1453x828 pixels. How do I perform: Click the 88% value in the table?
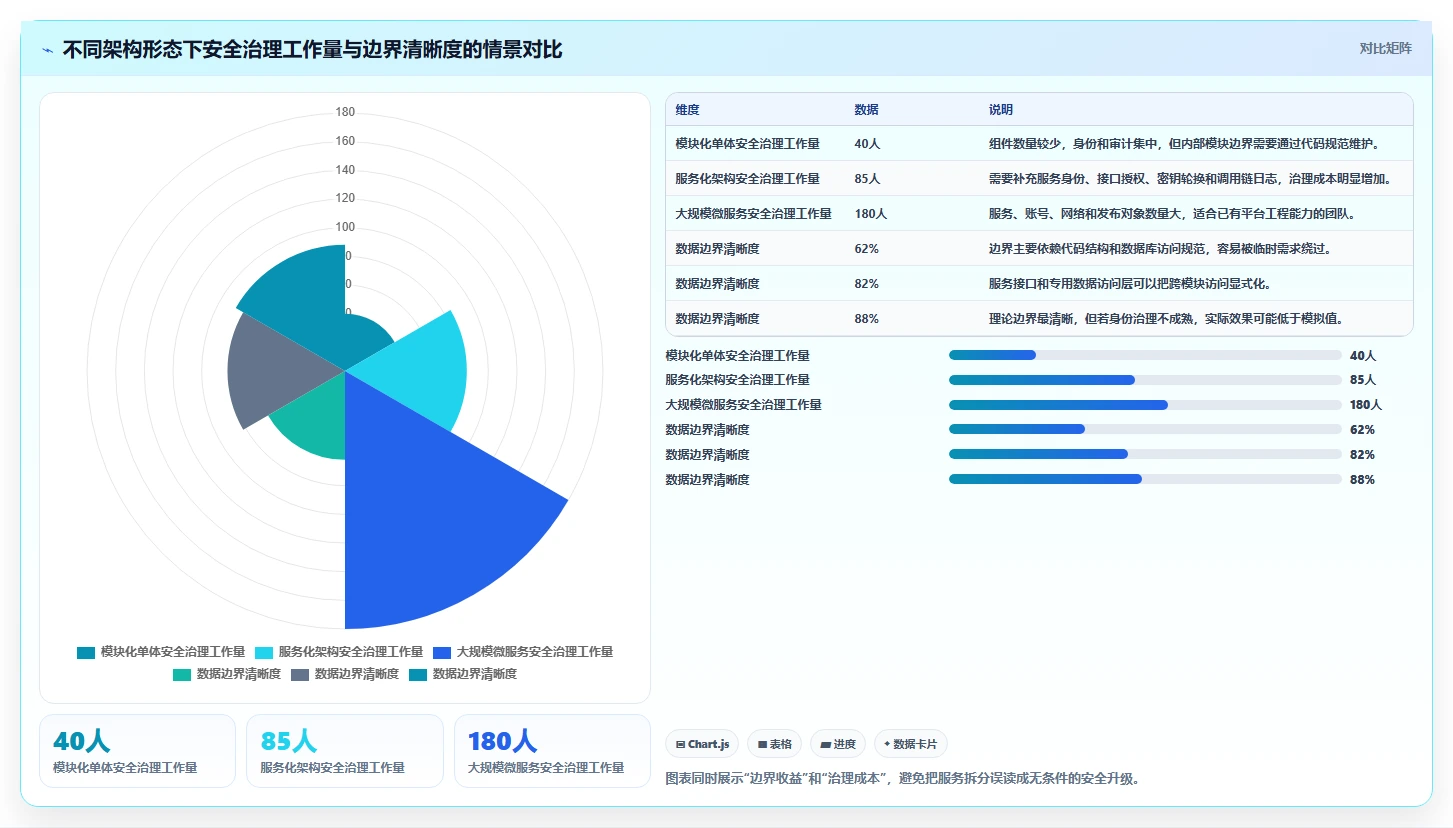click(x=866, y=319)
